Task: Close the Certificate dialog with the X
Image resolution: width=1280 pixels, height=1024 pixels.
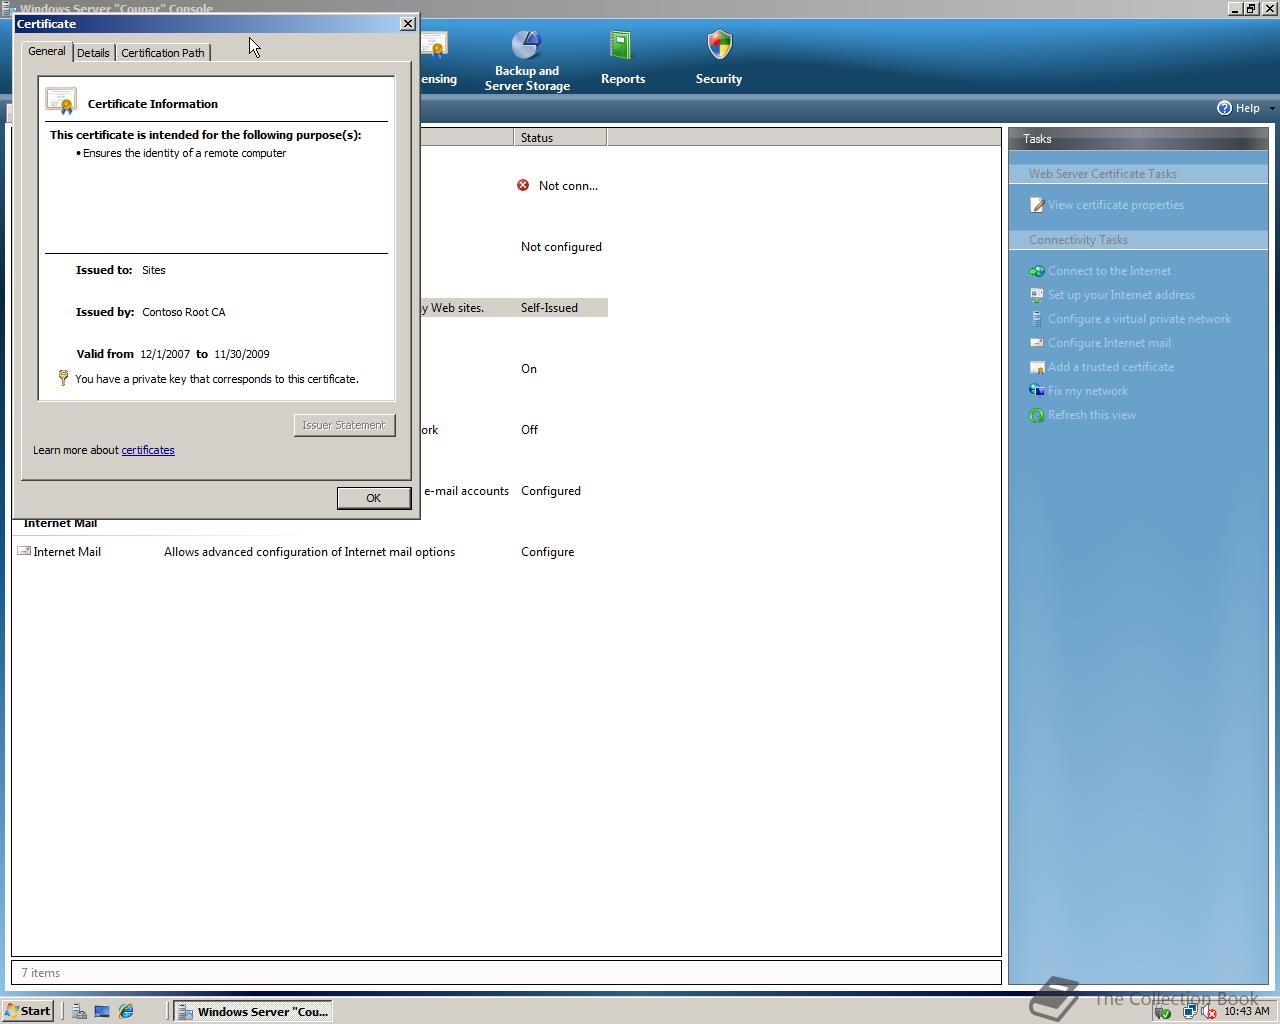Action: click(x=407, y=23)
